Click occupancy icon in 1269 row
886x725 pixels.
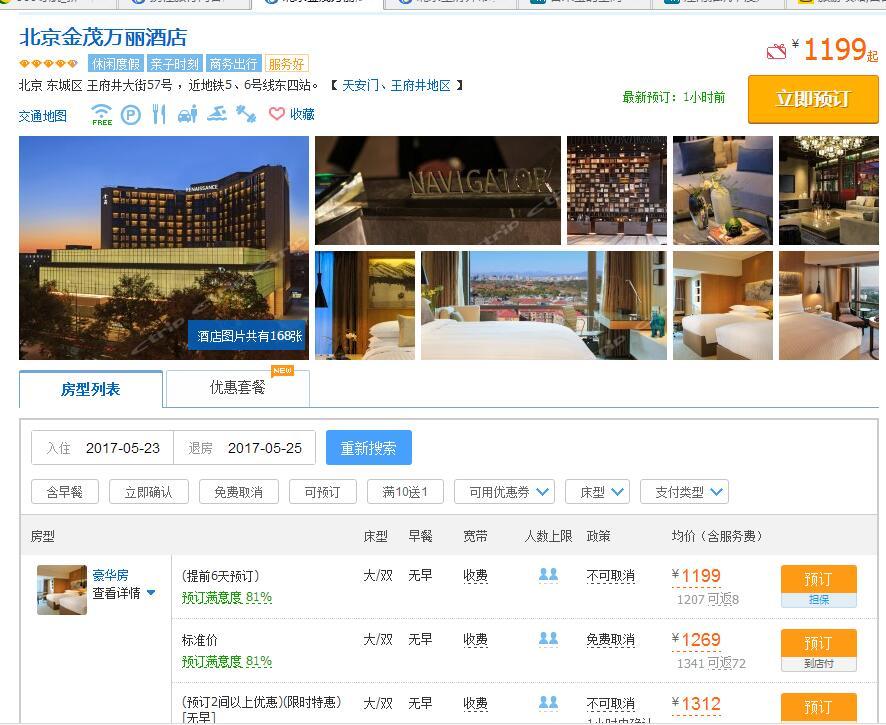pyautogui.click(x=548, y=639)
